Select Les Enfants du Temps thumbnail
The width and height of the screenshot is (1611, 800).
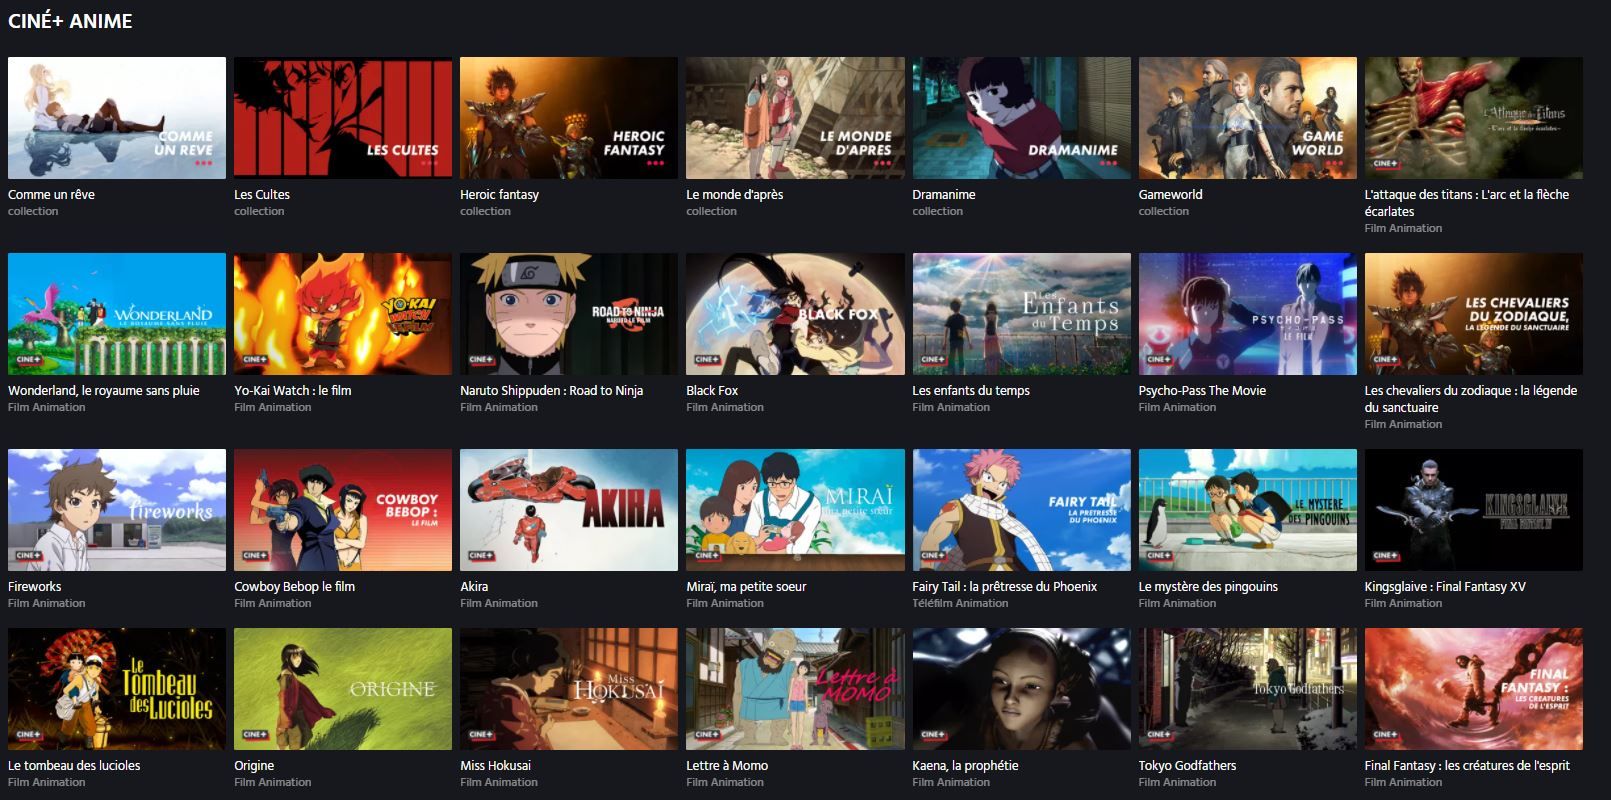coord(1021,314)
